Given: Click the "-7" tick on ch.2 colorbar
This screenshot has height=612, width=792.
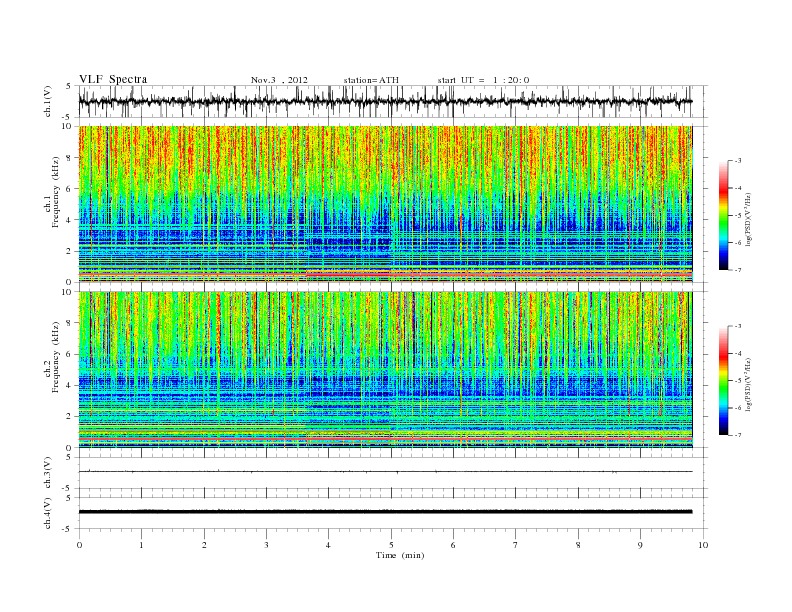Looking at the screenshot, I should pyautogui.click(x=737, y=435).
